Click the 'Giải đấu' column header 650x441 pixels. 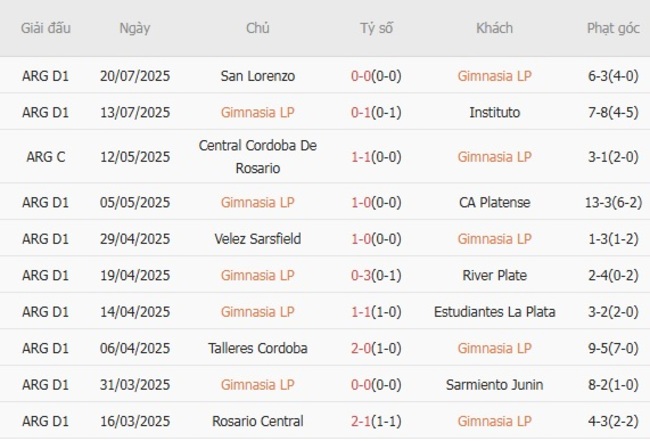(46, 28)
